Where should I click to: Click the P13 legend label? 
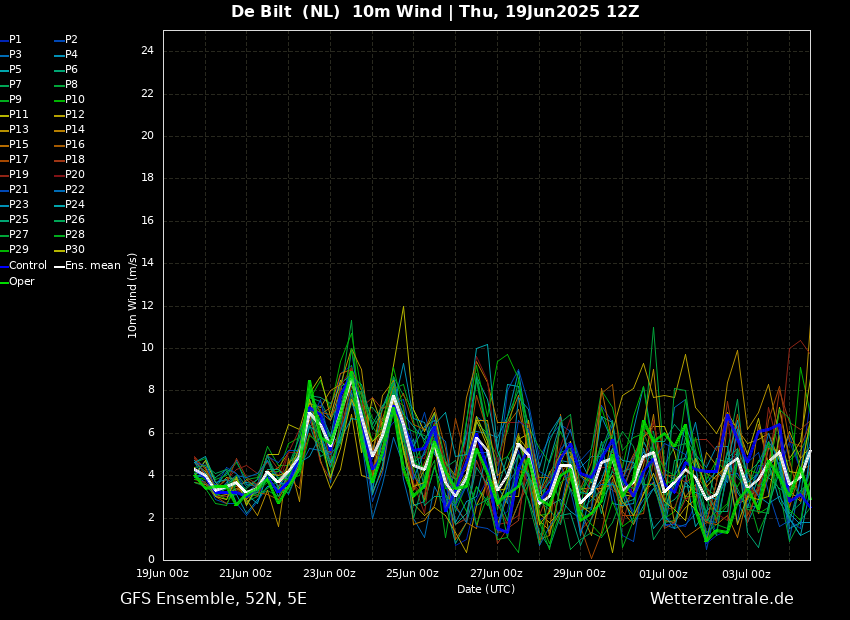coord(18,130)
